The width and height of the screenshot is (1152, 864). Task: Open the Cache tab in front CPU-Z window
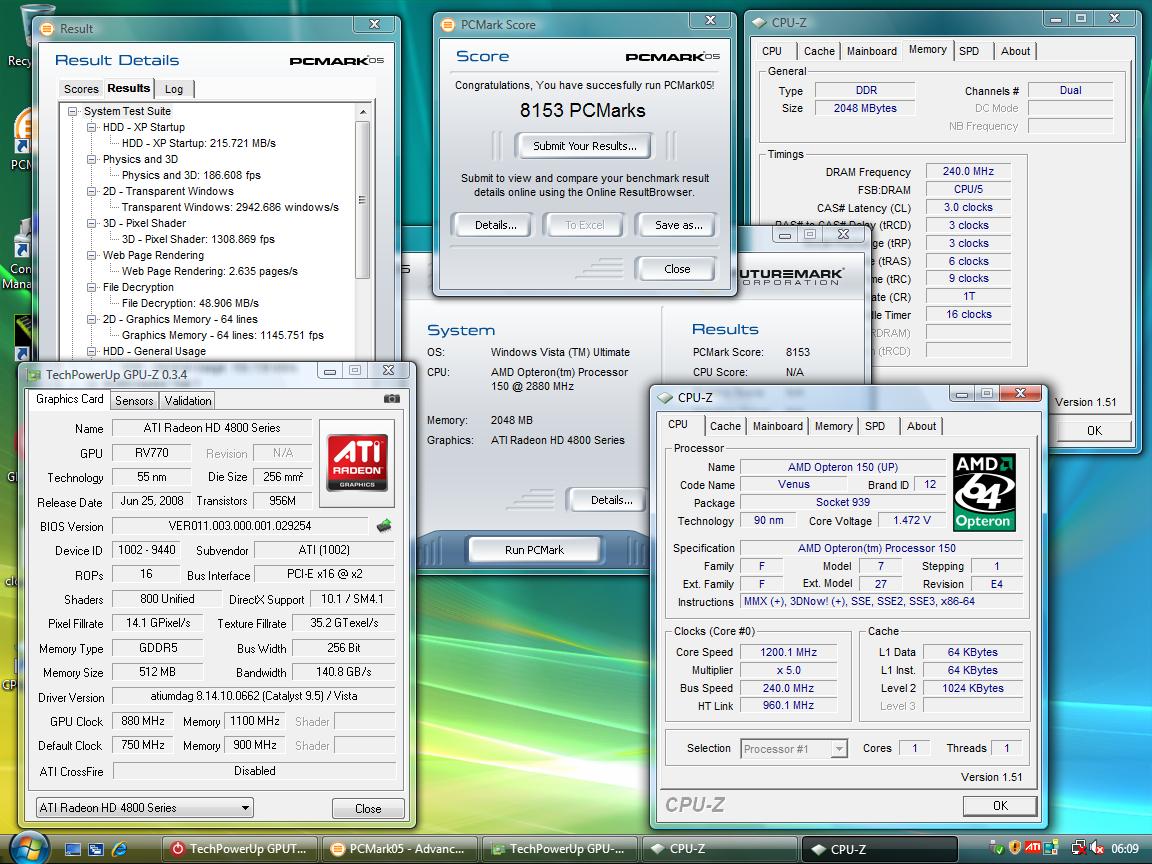pos(725,426)
